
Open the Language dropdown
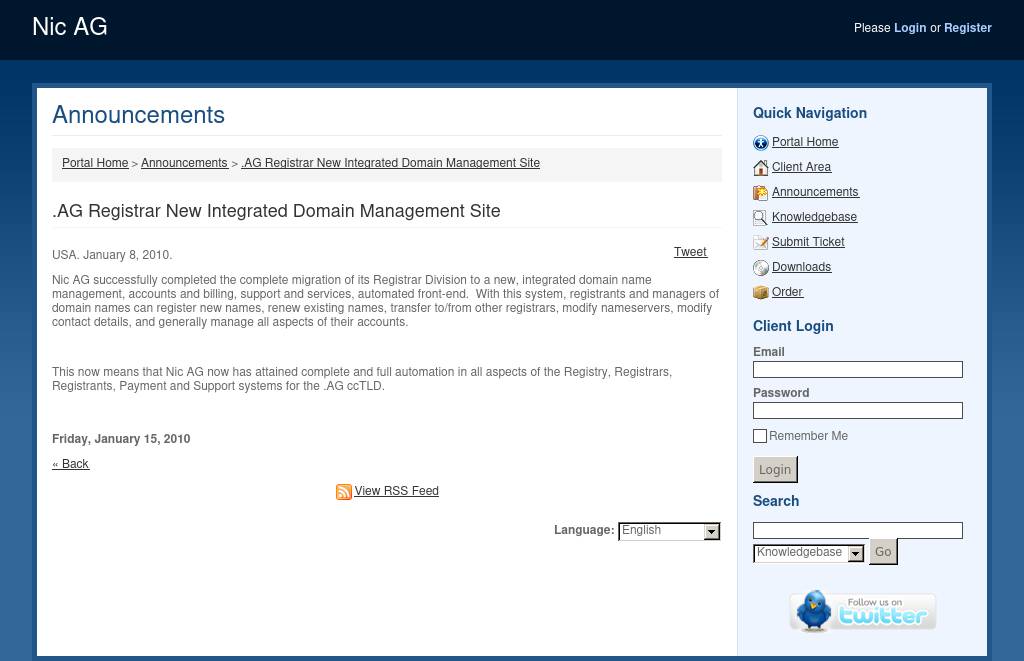(669, 531)
